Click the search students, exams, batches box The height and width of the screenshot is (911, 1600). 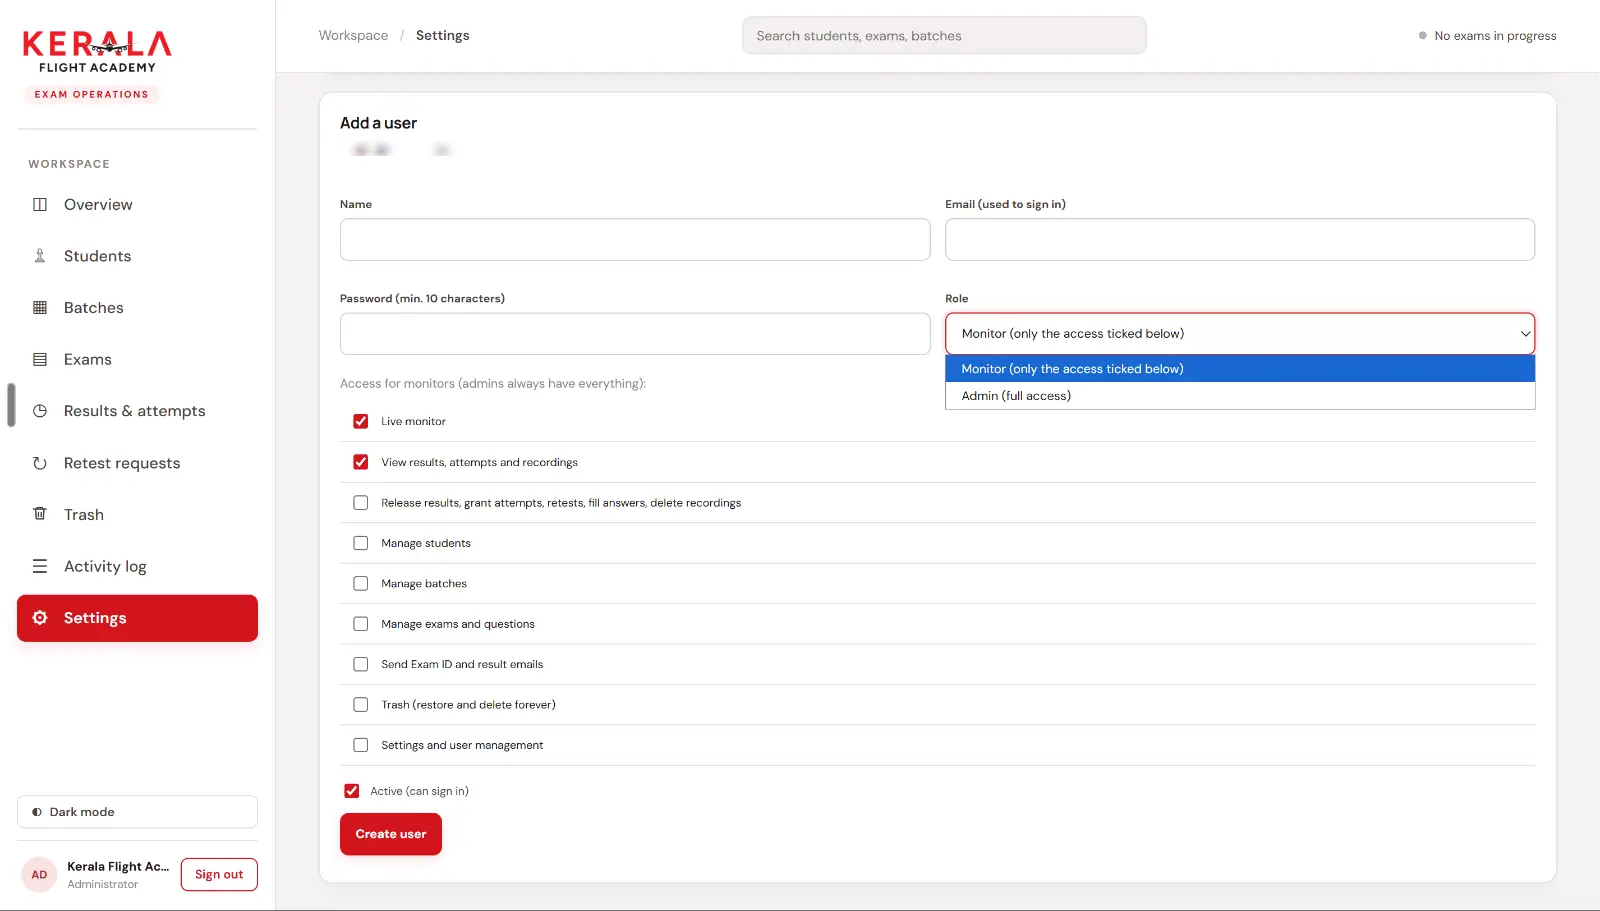[944, 35]
